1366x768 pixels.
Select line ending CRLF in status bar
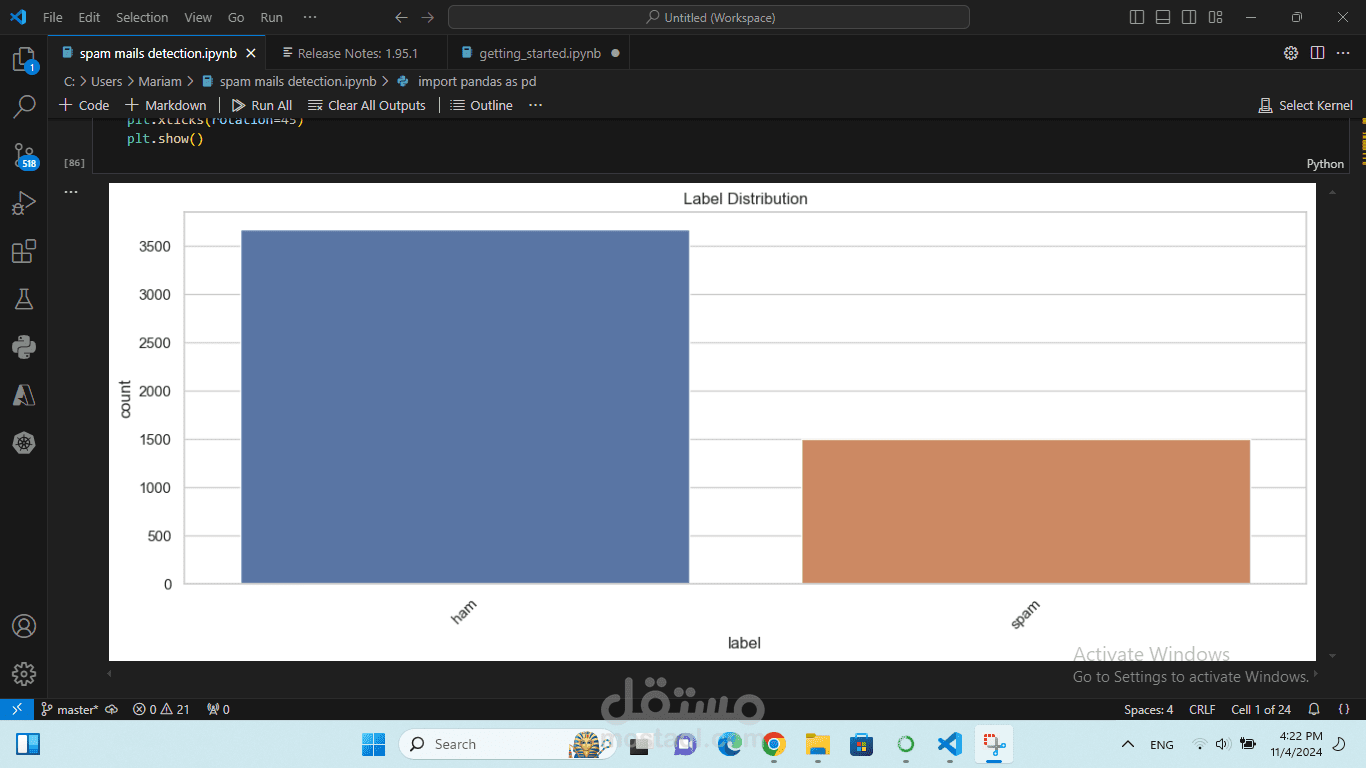click(x=1202, y=709)
